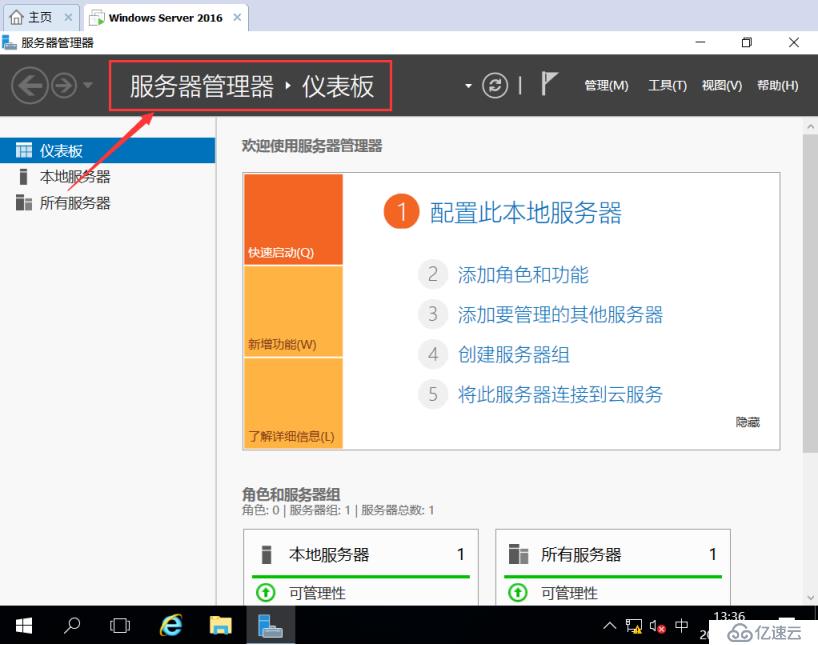Viewport: 818px width, 645px height.
Task: Click the vertical scrollbar thumb
Action: pyautogui.click(x=810, y=292)
